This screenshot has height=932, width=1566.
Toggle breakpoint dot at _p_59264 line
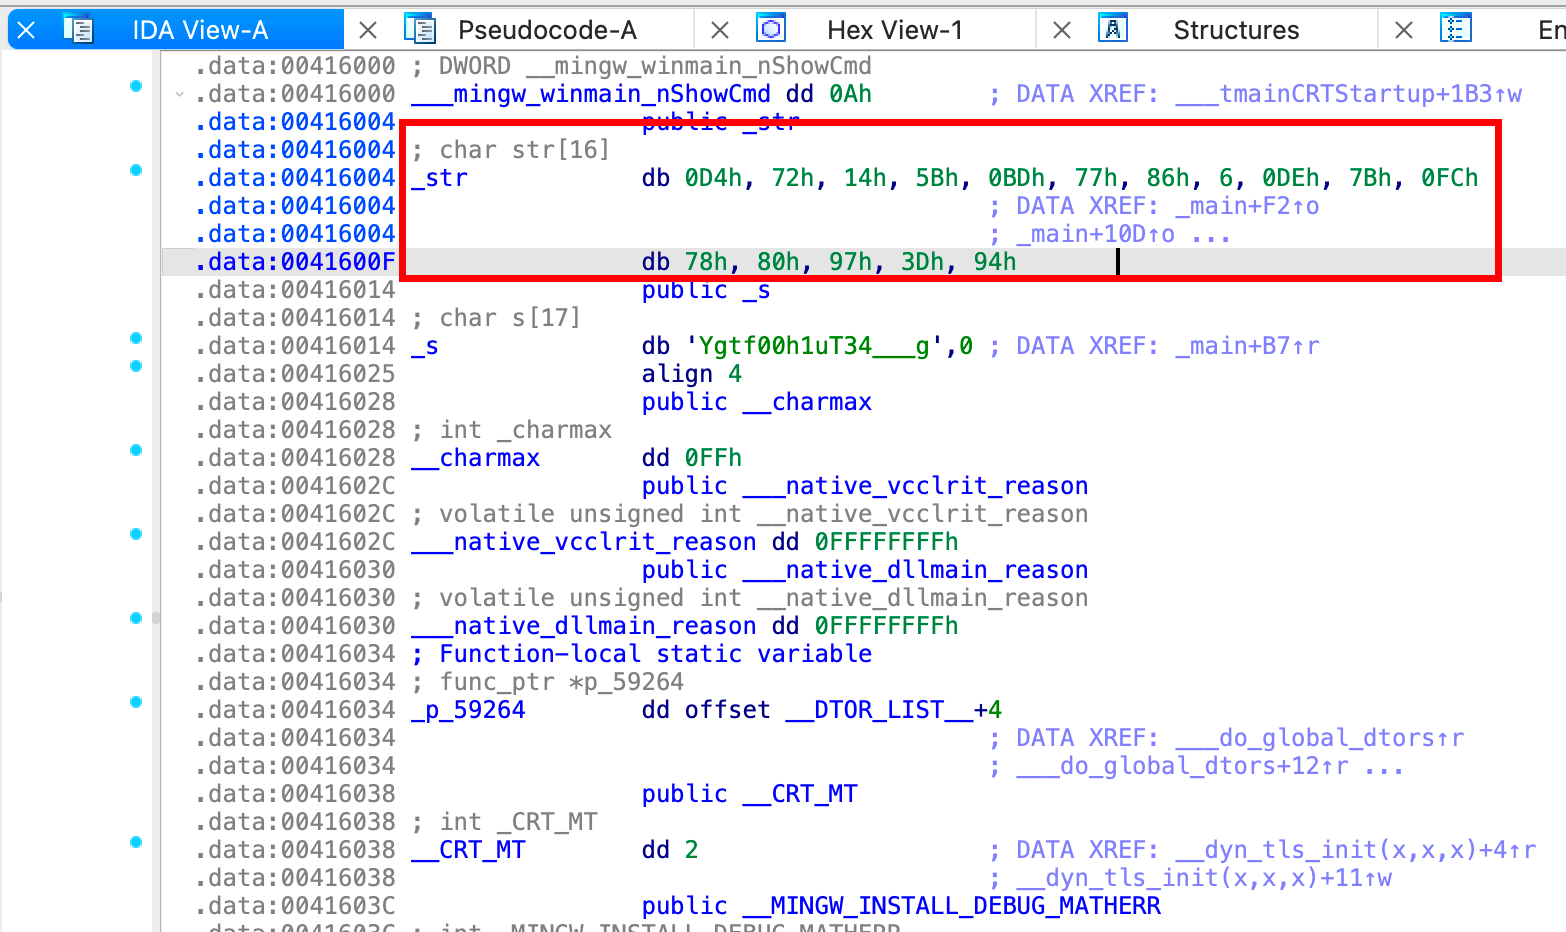(x=136, y=702)
